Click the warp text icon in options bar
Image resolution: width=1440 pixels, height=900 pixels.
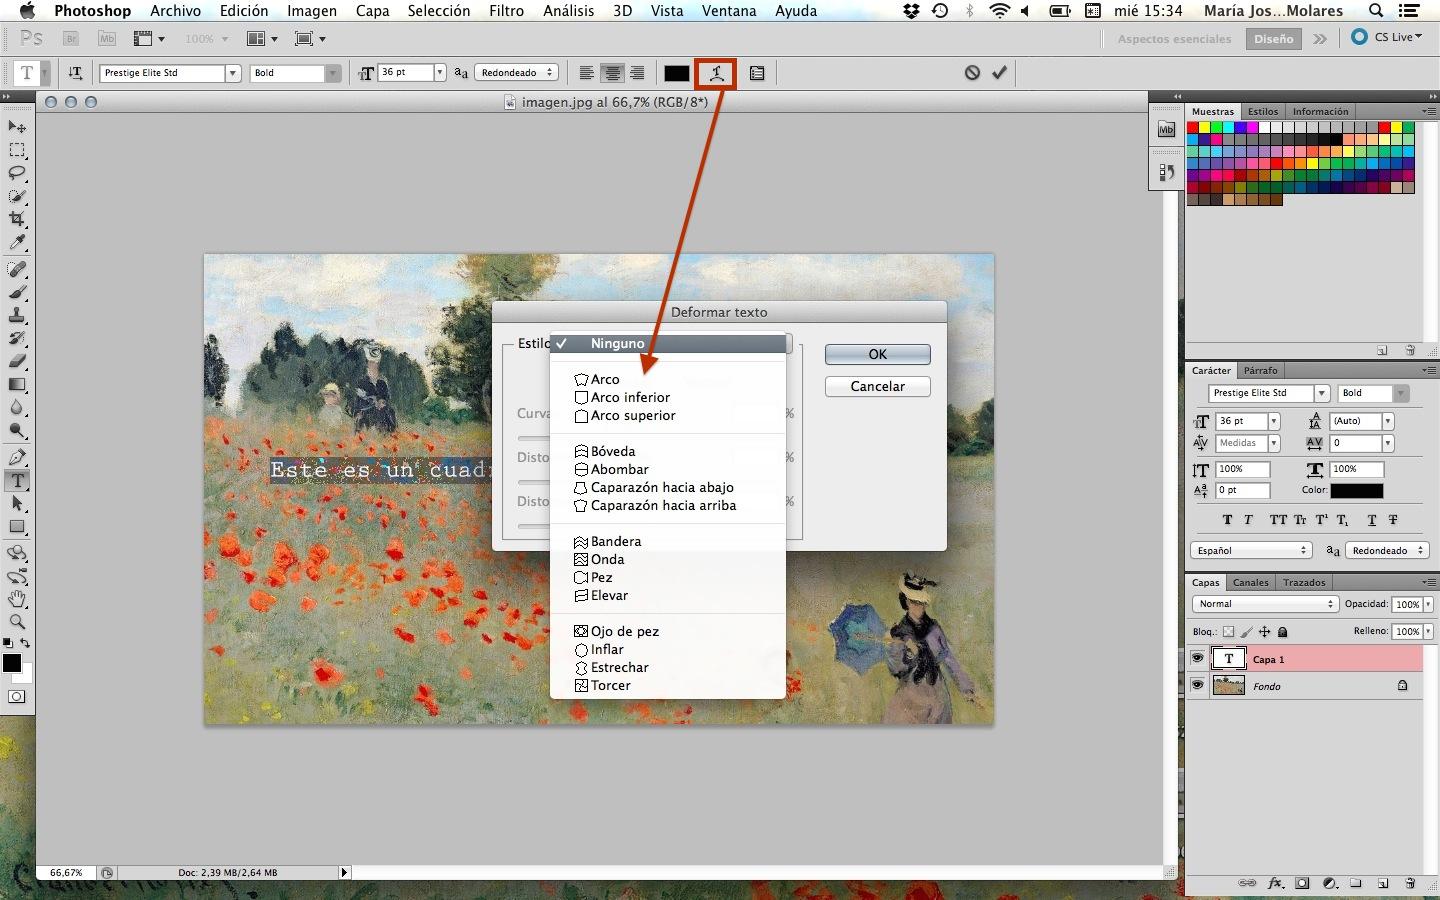(716, 73)
